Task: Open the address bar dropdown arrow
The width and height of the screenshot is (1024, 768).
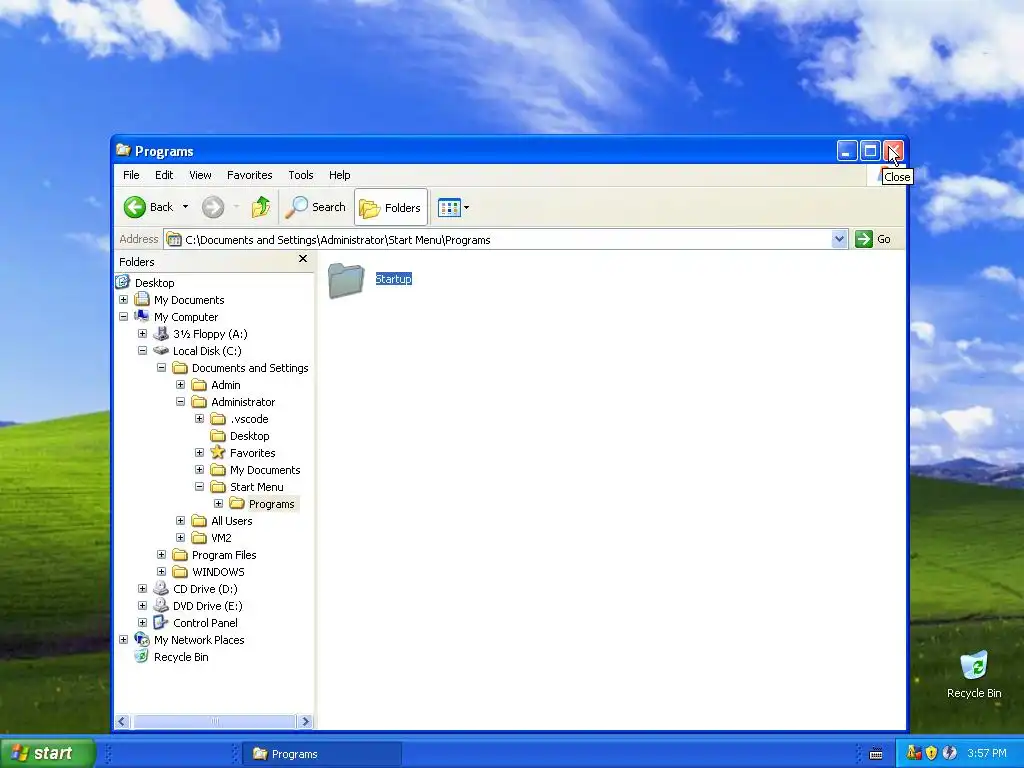Action: point(839,240)
